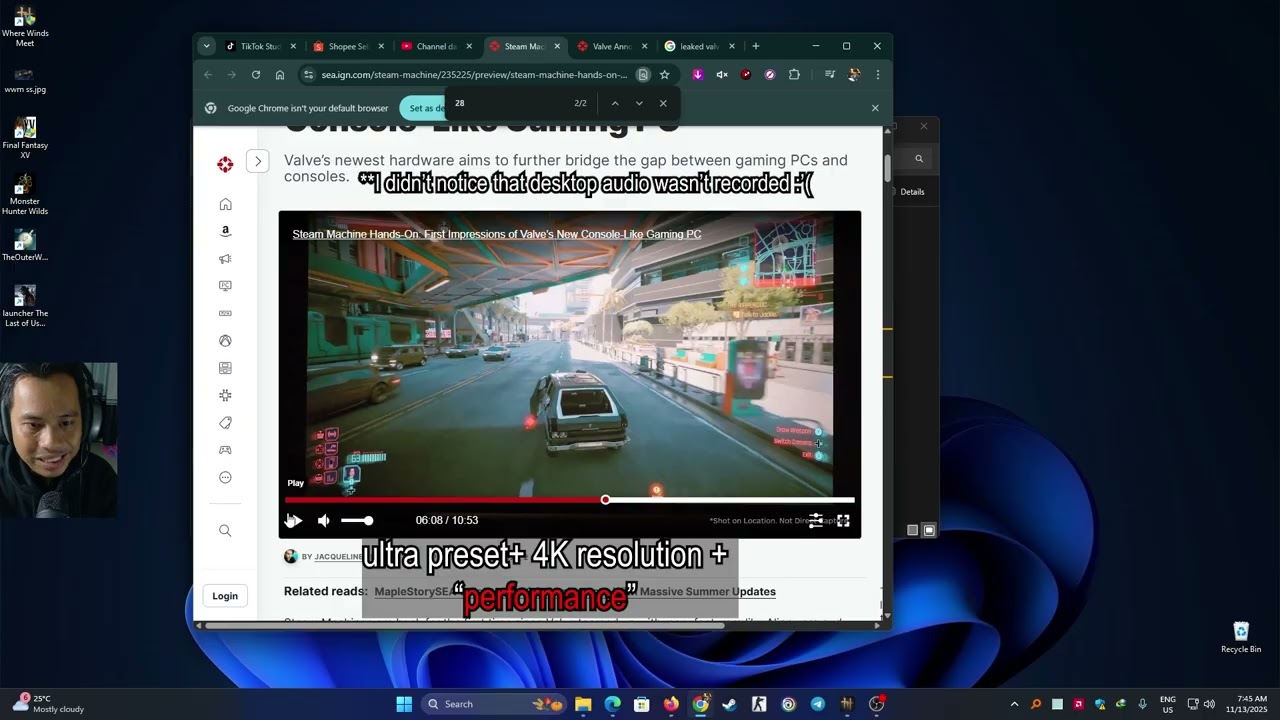Mute the video player volume

point(324,520)
